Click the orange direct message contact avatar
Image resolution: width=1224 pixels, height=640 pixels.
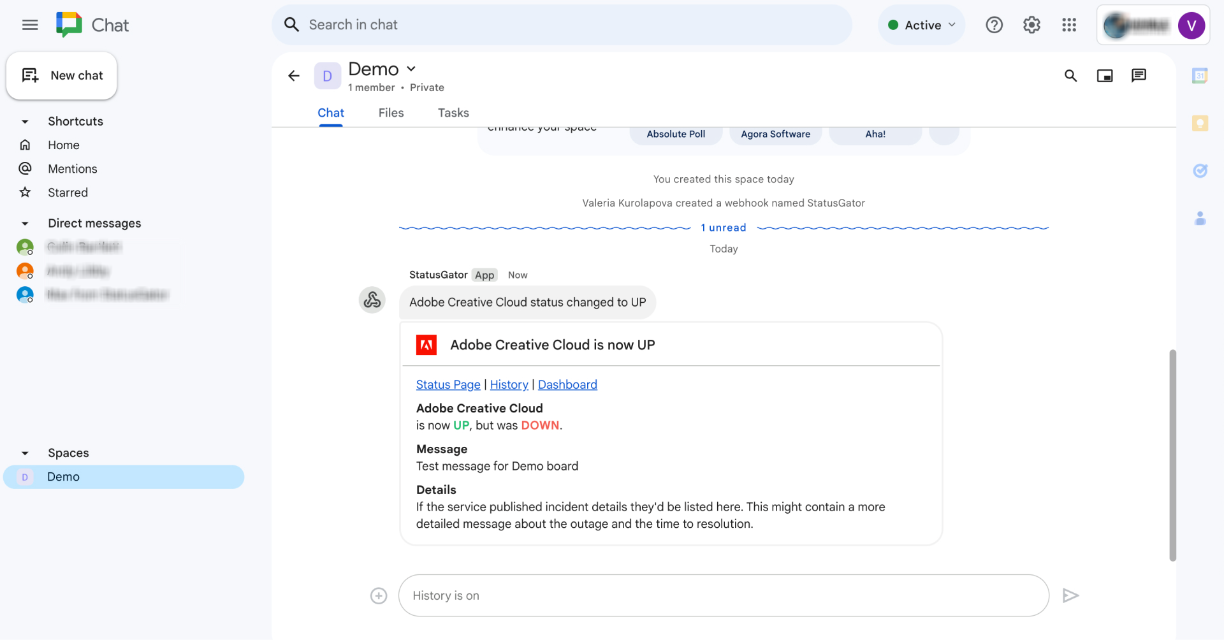[25, 271]
